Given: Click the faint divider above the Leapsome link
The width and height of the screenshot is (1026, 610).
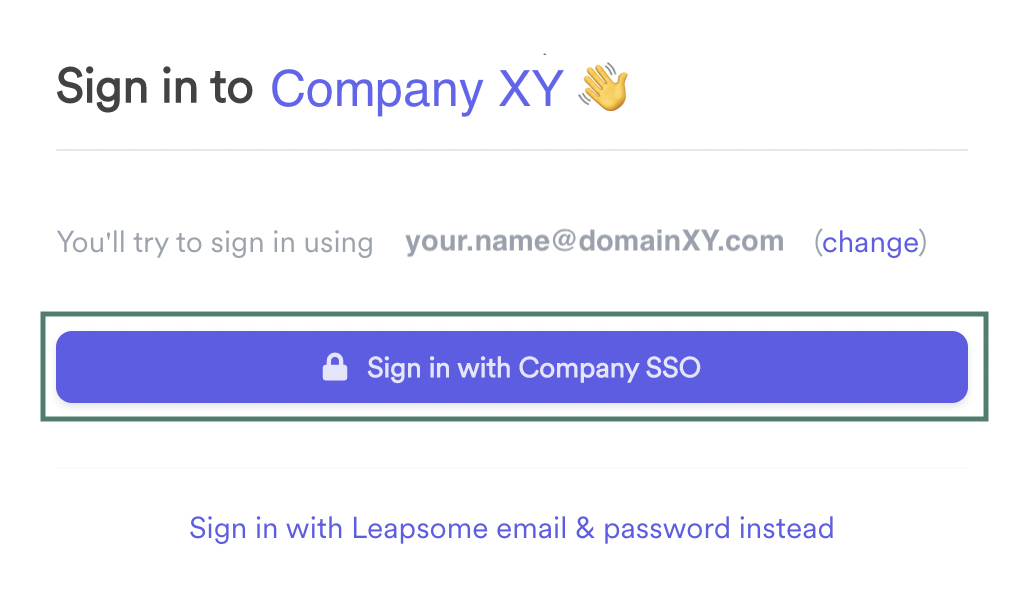Looking at the screenshot, I should (x=511, y=467).
